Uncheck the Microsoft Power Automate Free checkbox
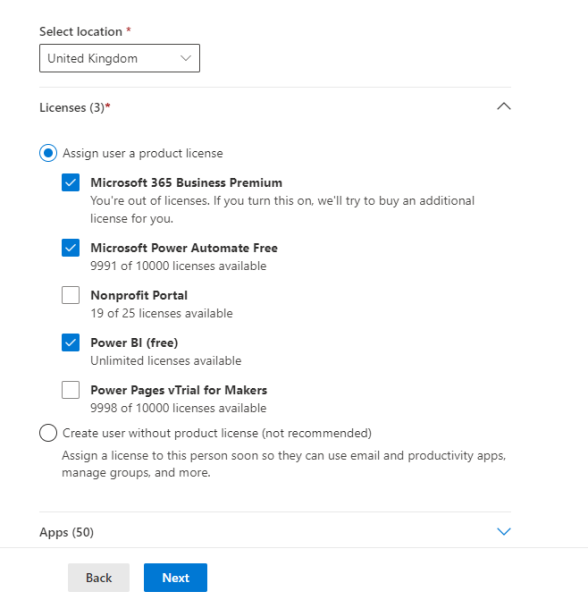The image size is (588, 600). (x=71, y=248)
